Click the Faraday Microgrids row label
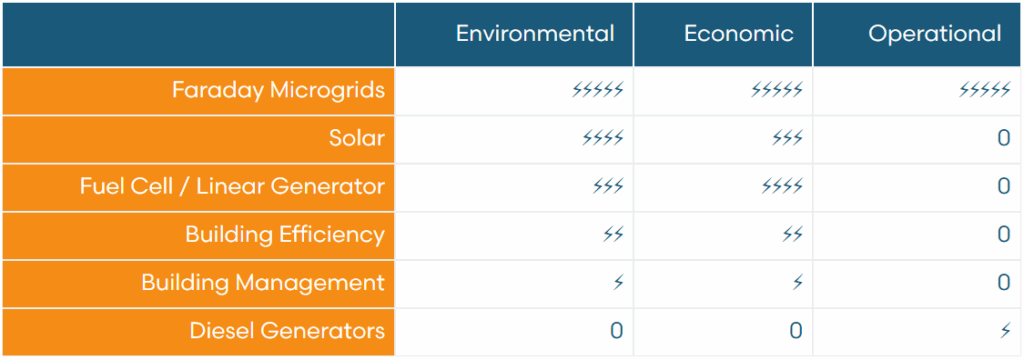Viewport: 1024px width, 360px height. 278,90
